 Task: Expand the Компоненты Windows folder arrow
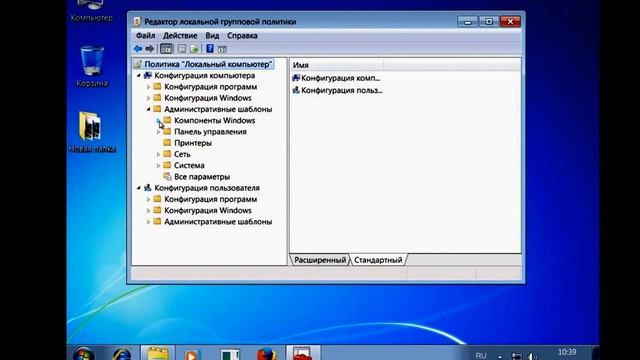tap(158, 120)
